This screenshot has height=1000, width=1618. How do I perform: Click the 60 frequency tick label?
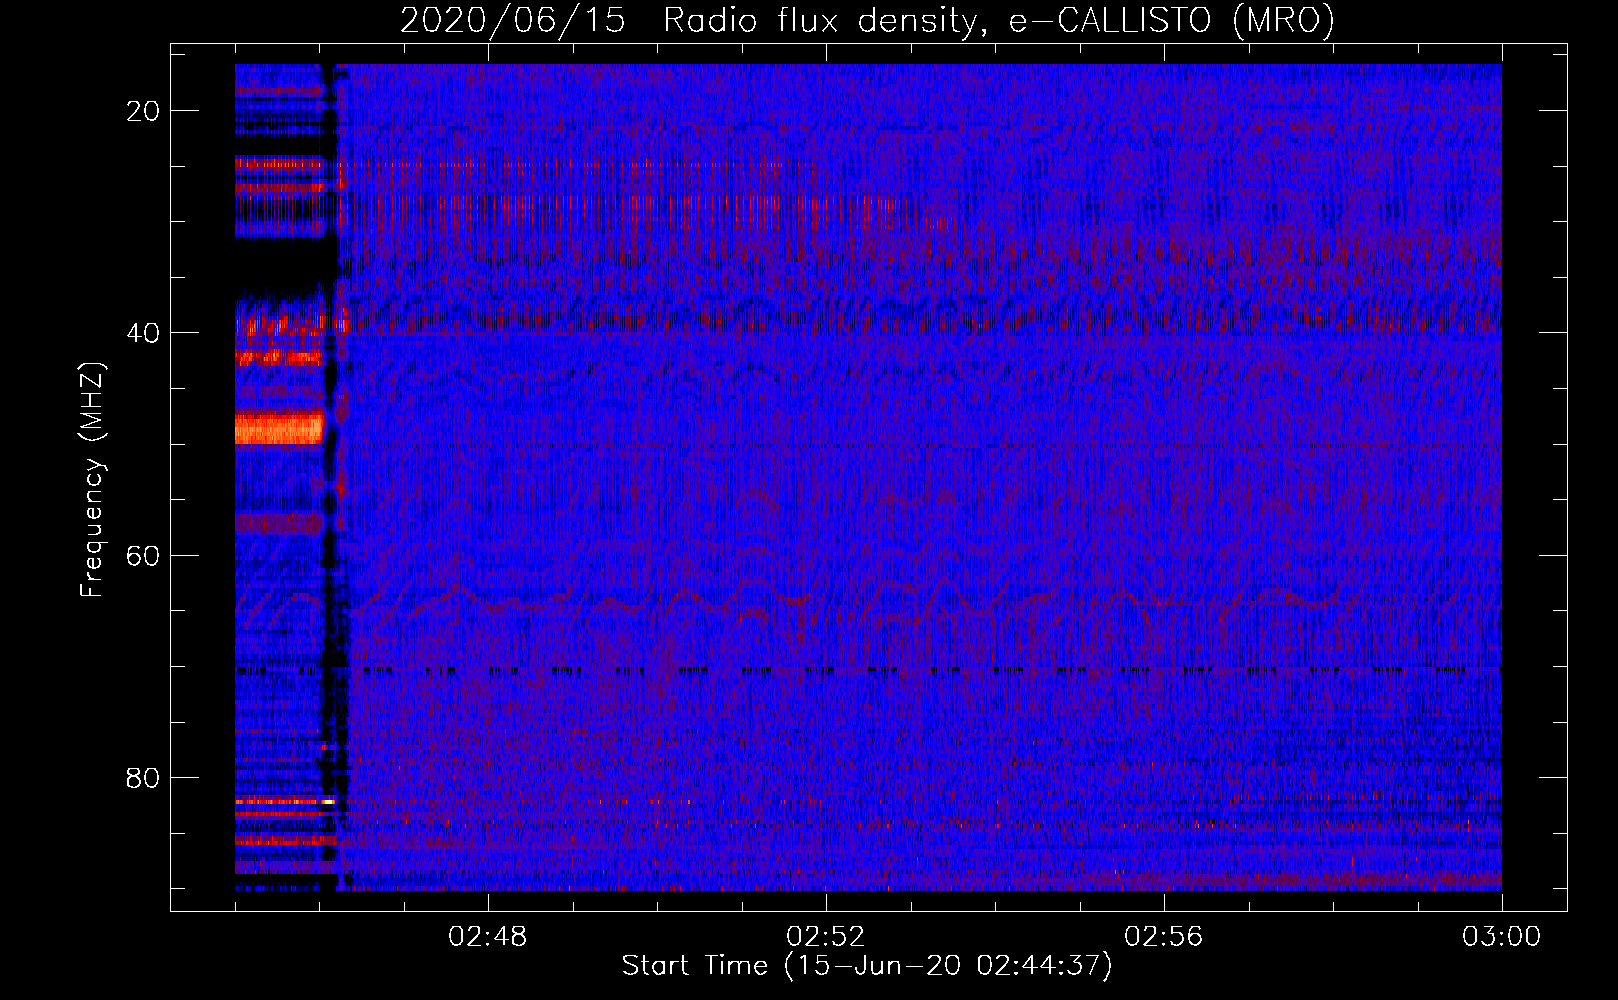(x=143, y=555)
